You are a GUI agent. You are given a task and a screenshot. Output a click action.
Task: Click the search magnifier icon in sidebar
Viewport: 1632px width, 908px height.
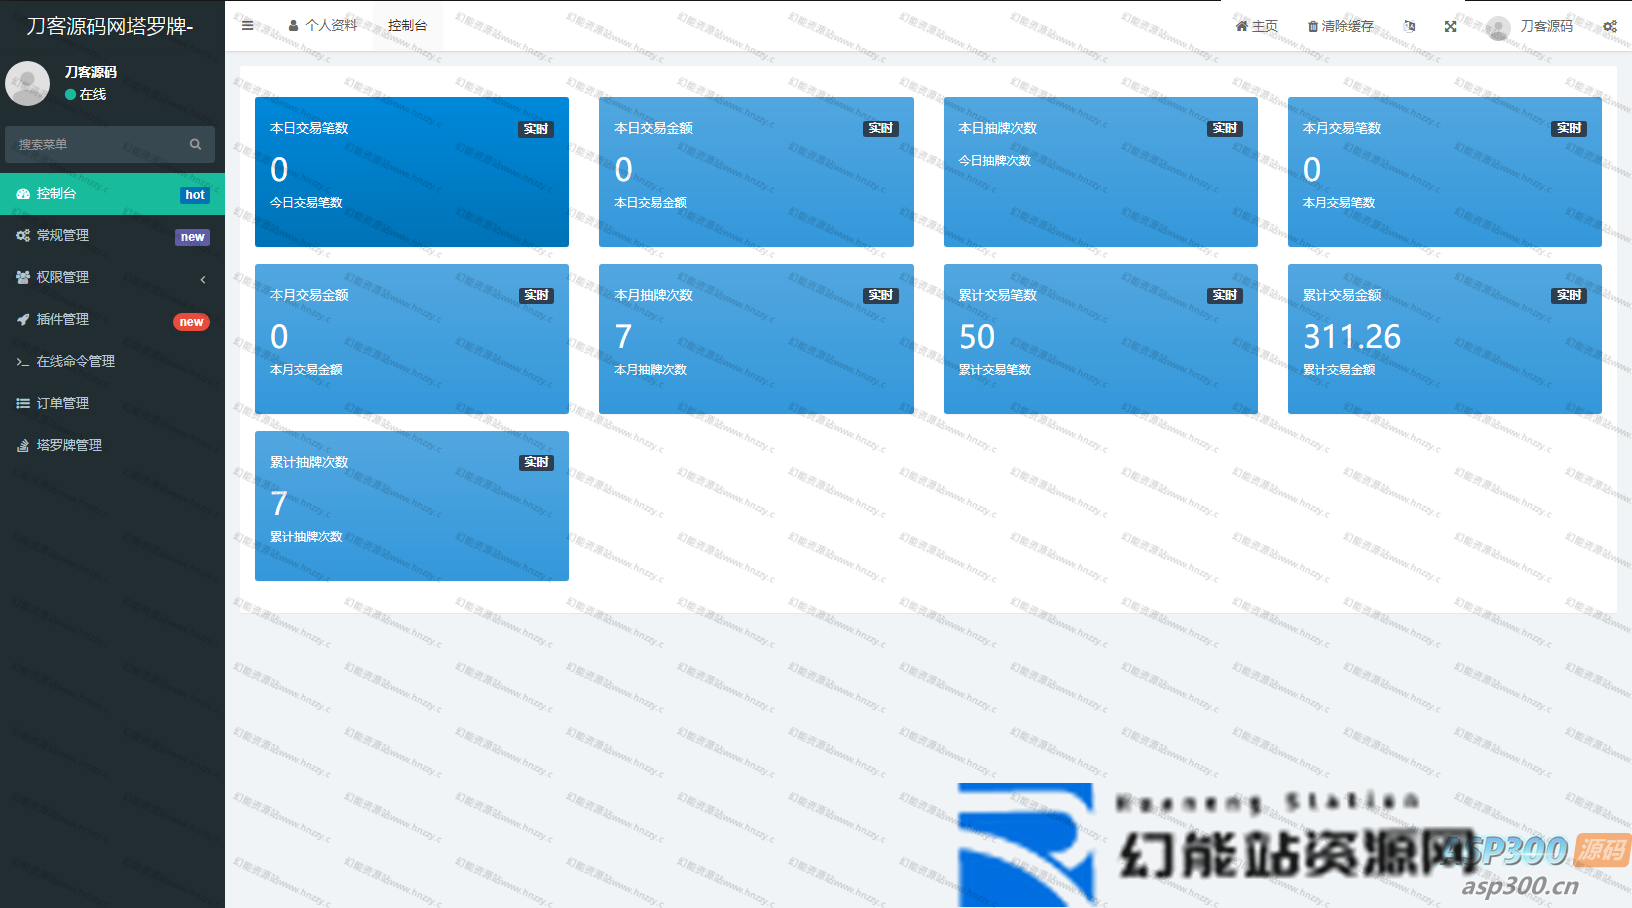click(x=195, y=144)
